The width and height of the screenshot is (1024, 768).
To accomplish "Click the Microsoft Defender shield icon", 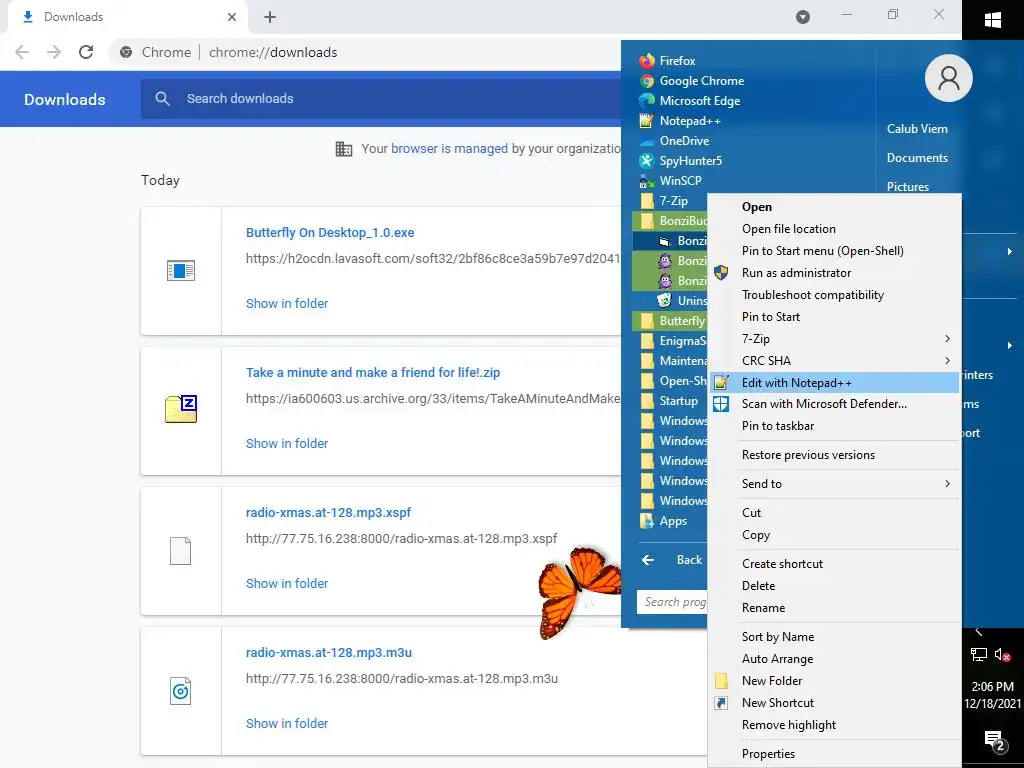I will click(x=721, y=404).
